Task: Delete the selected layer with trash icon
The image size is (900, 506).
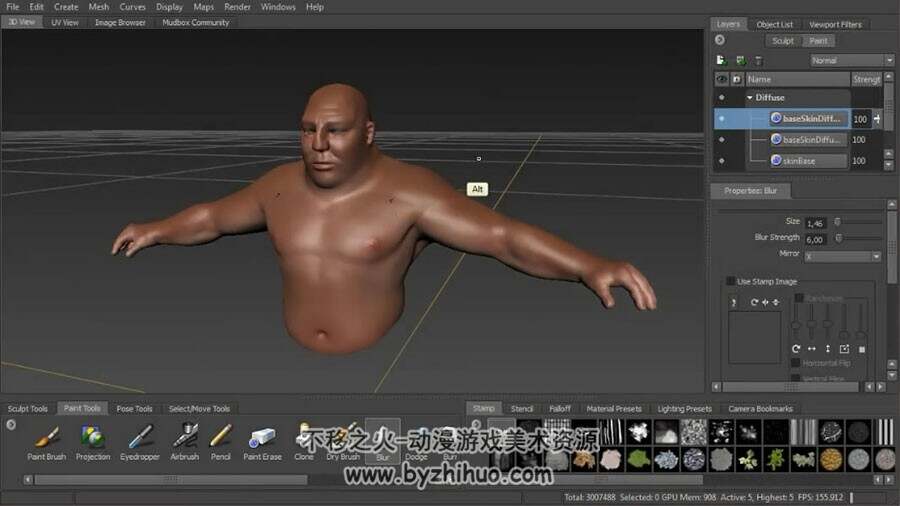Action: click(758, 60)
